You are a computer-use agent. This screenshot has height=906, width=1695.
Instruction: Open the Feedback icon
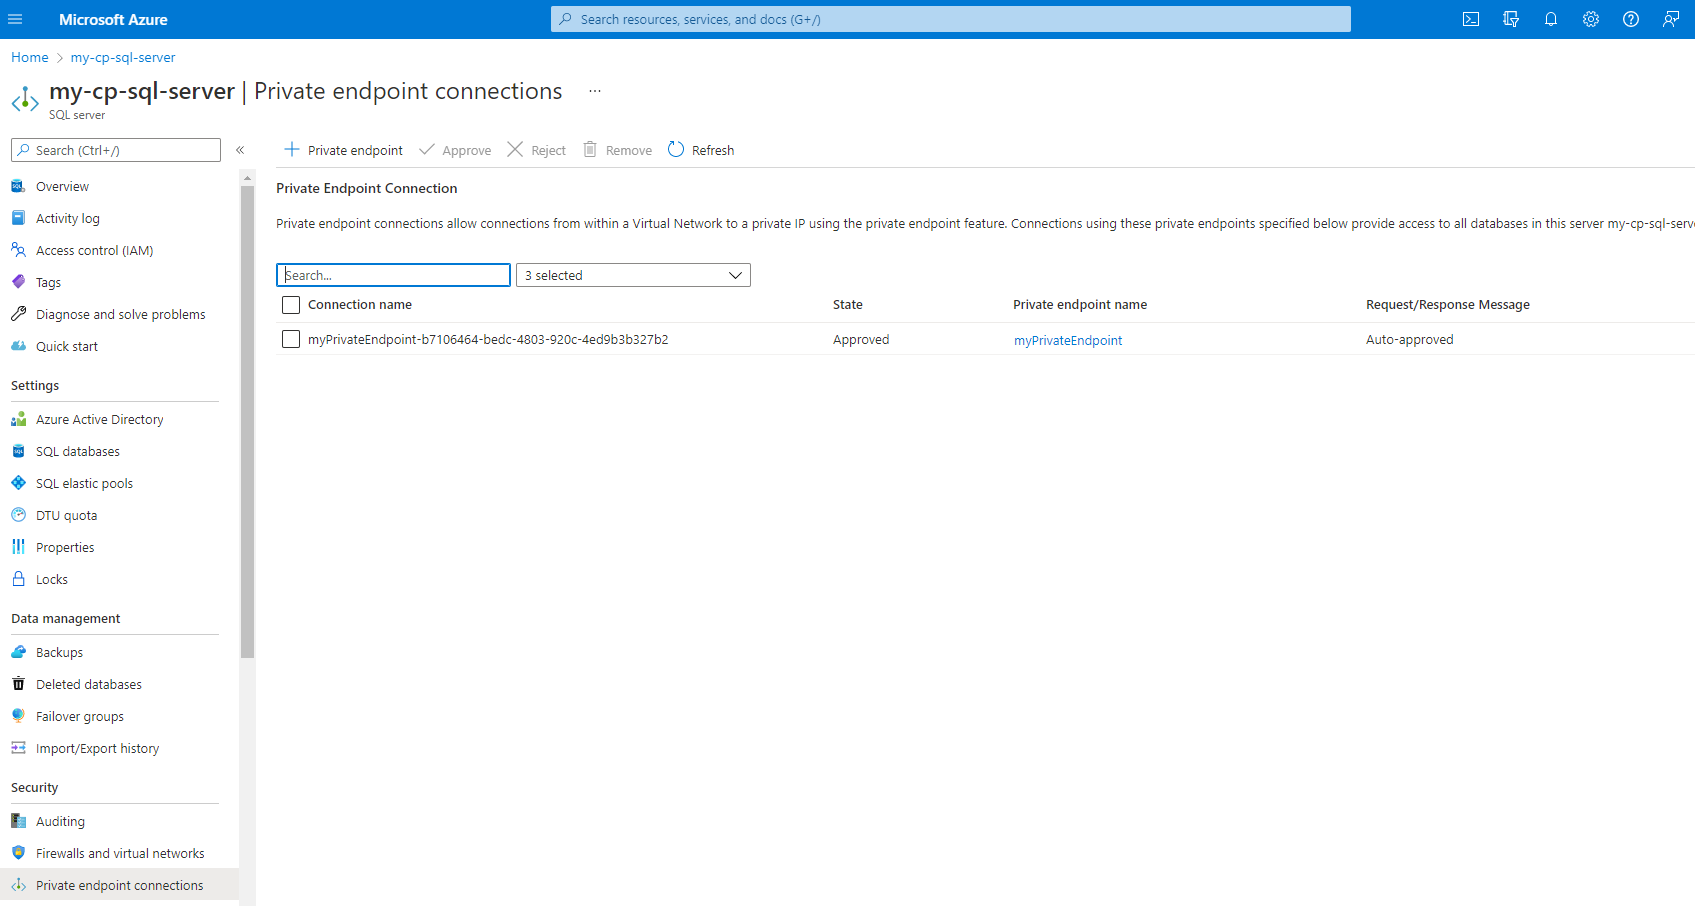tap(1671, 19)
